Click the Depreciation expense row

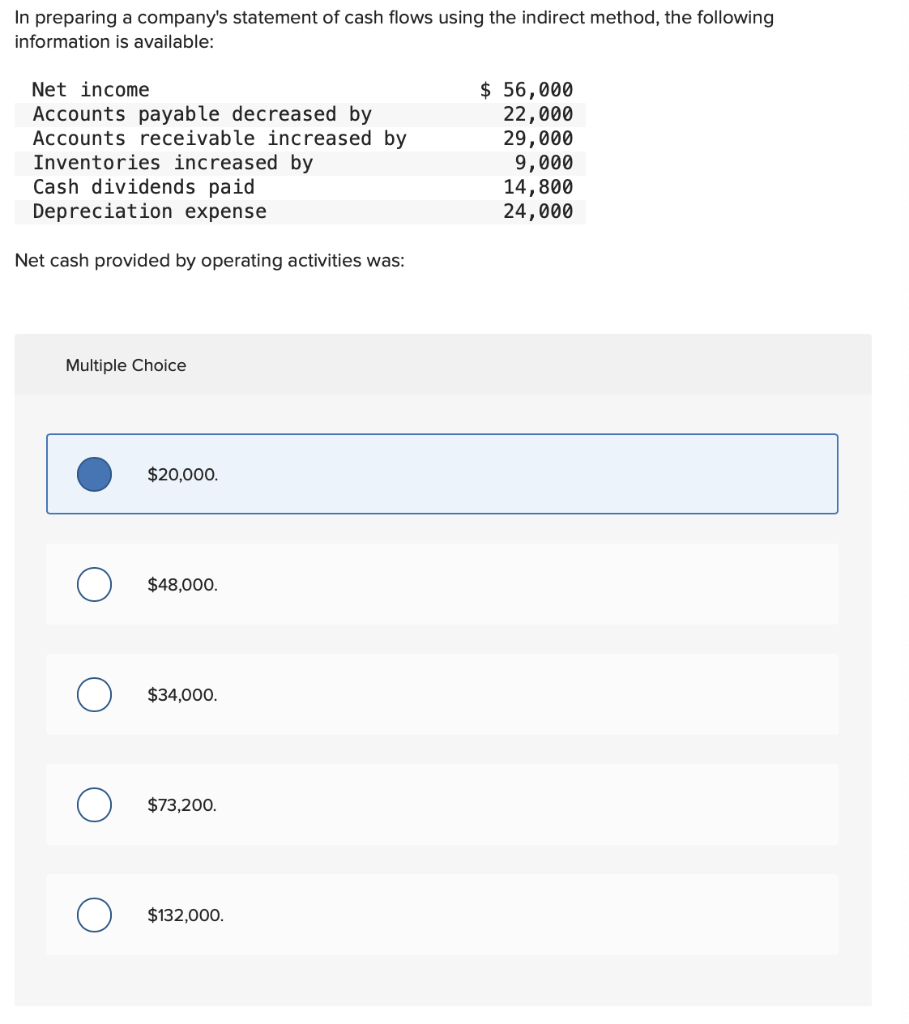[x=300, y=211]
